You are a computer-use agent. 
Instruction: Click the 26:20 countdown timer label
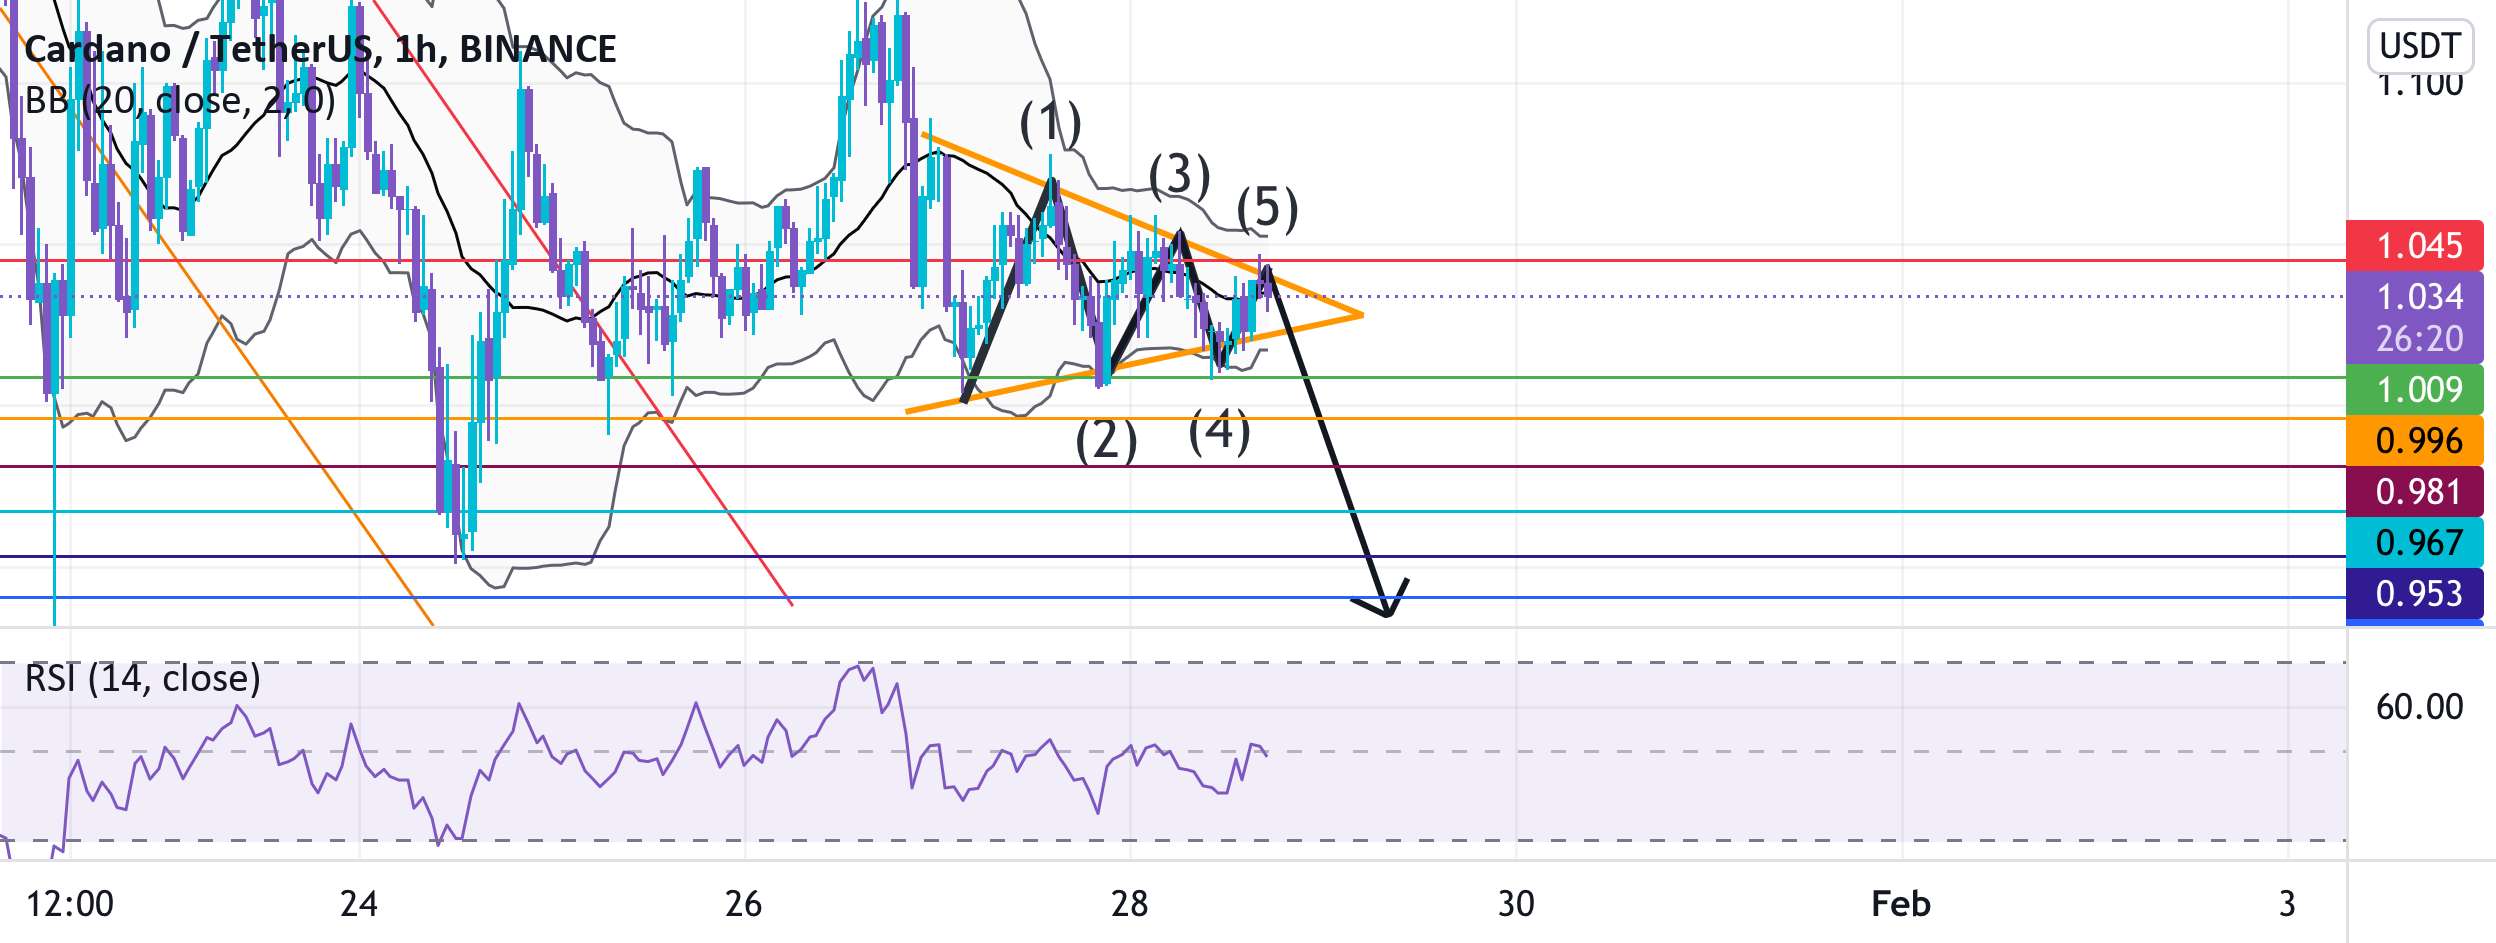(2420, 339)
